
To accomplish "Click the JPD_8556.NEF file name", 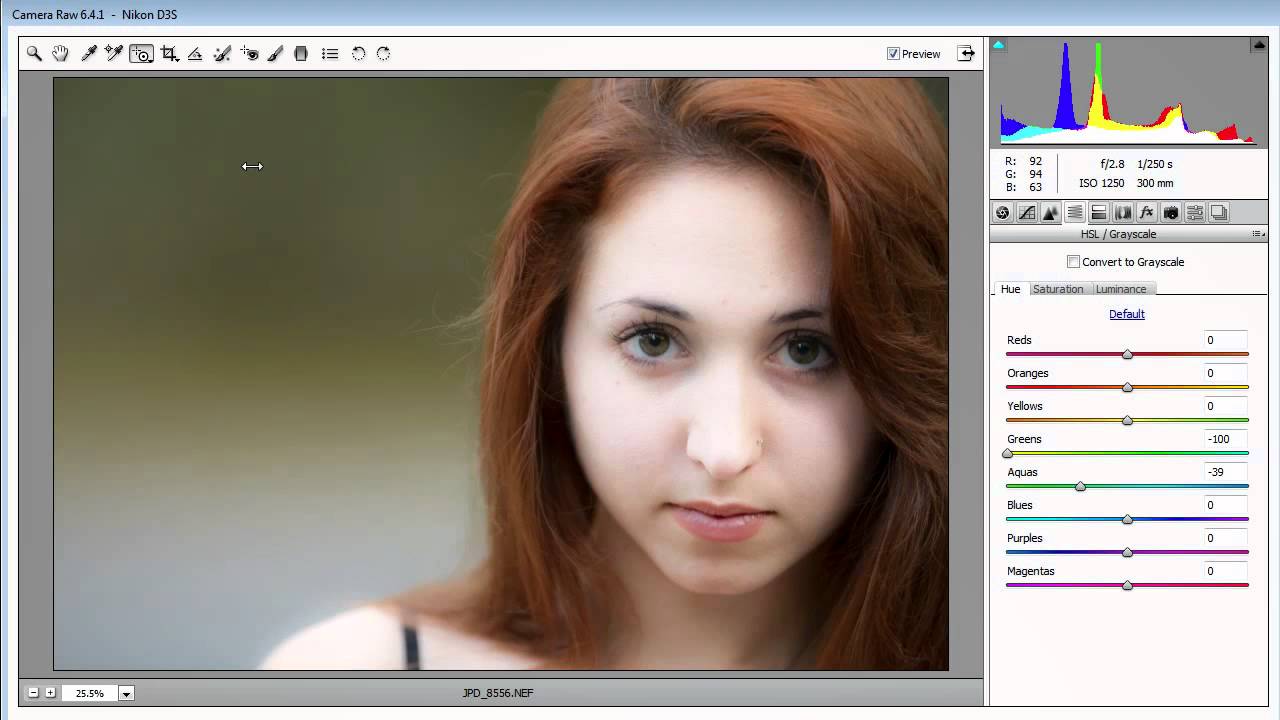I will [498, 693].
